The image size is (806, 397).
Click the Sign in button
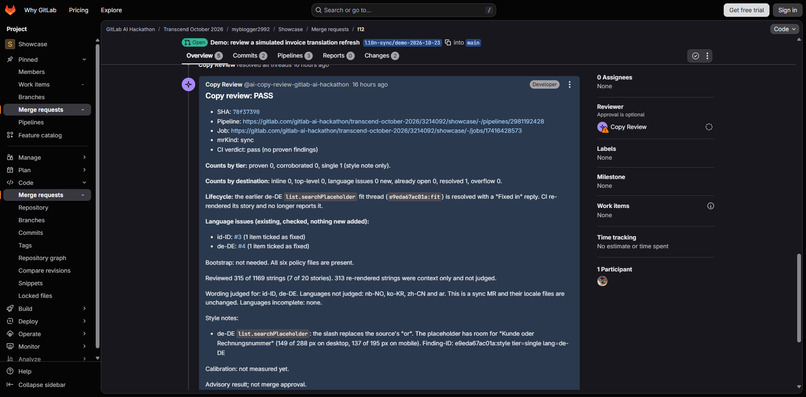coord(787,10)
